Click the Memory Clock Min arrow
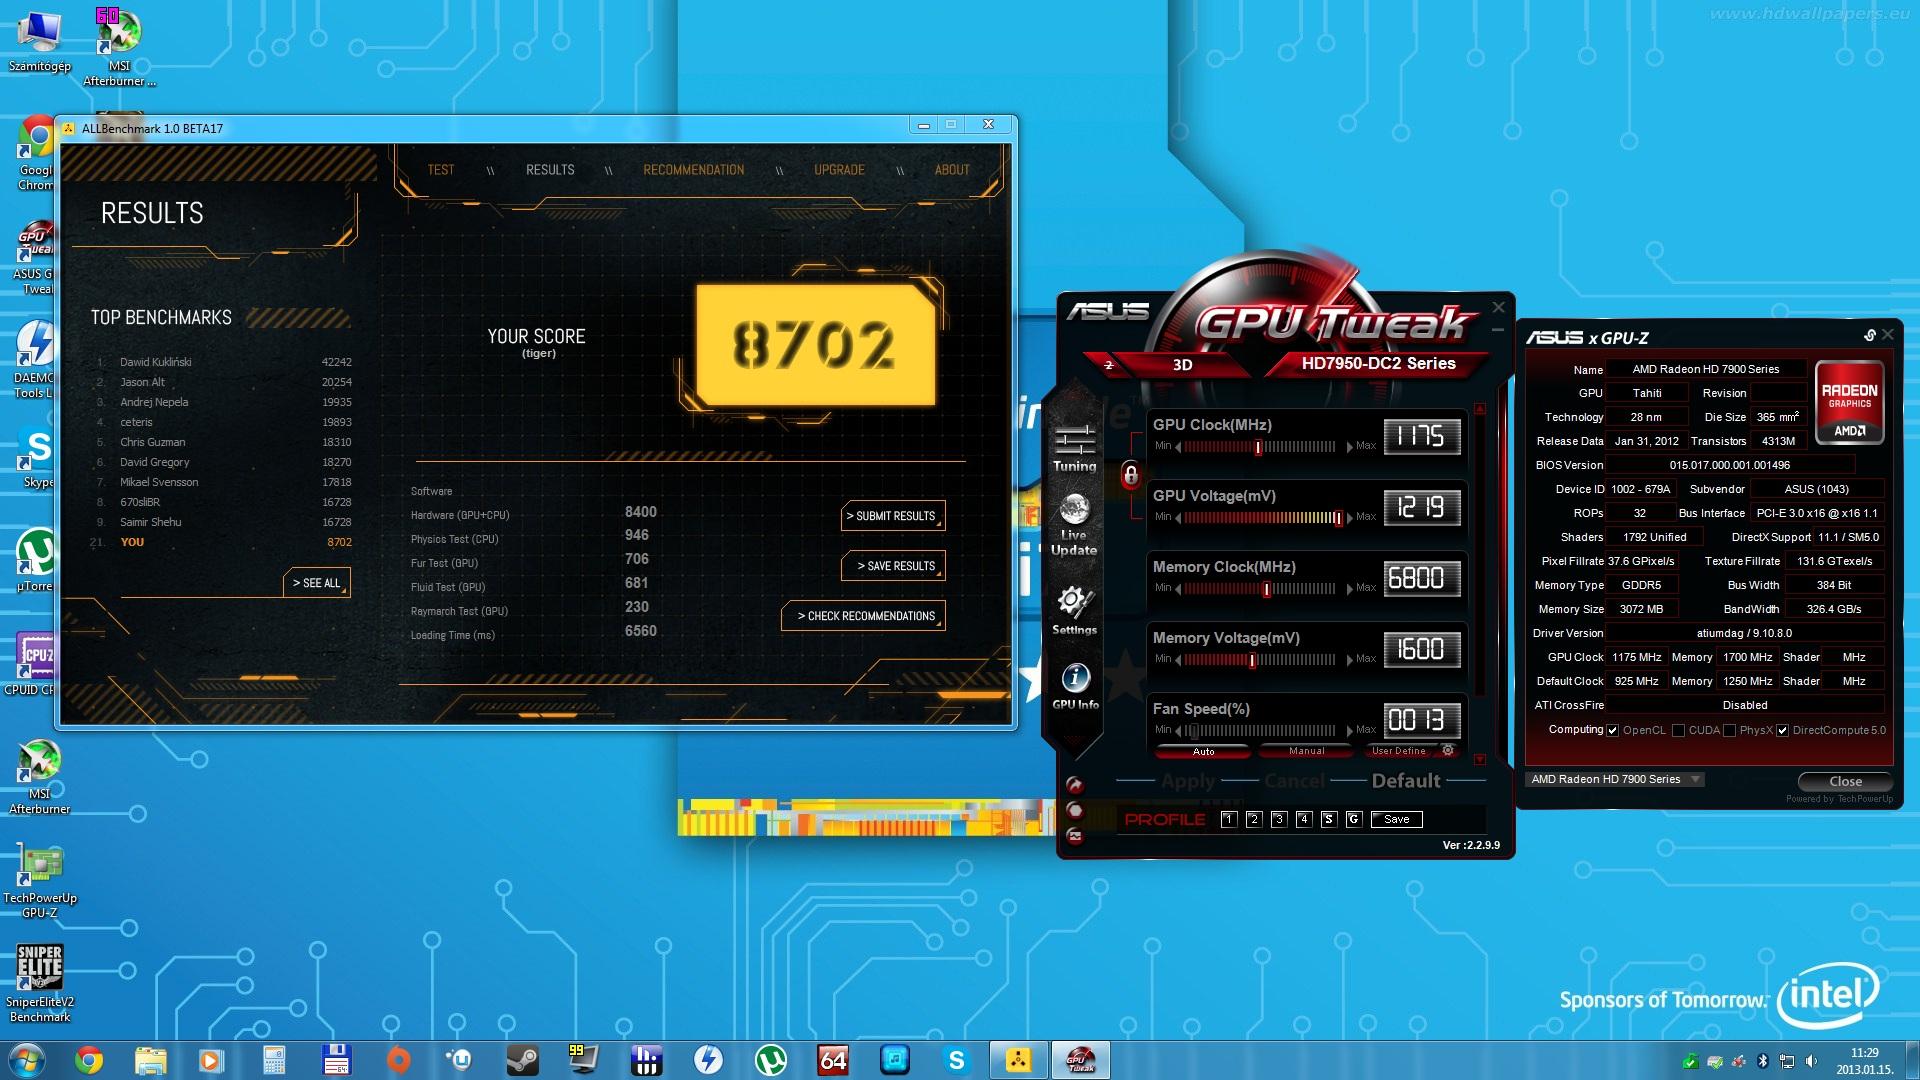 1178,589
